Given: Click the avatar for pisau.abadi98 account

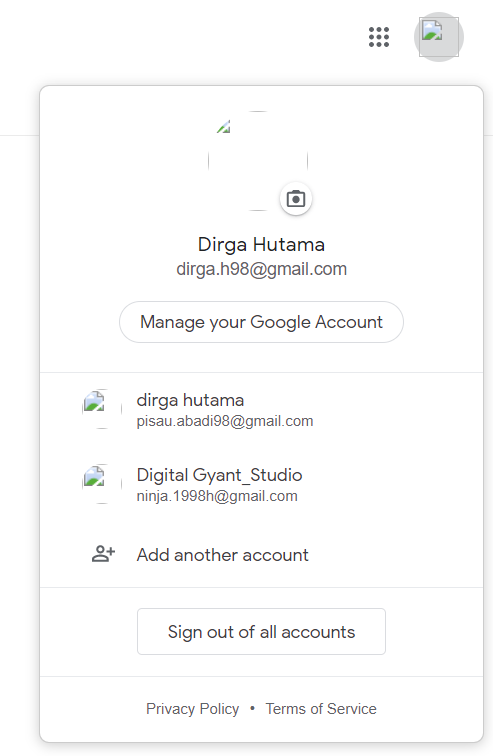Looking at the screenshot, I should pyautogui.click(x=102, y=409).
